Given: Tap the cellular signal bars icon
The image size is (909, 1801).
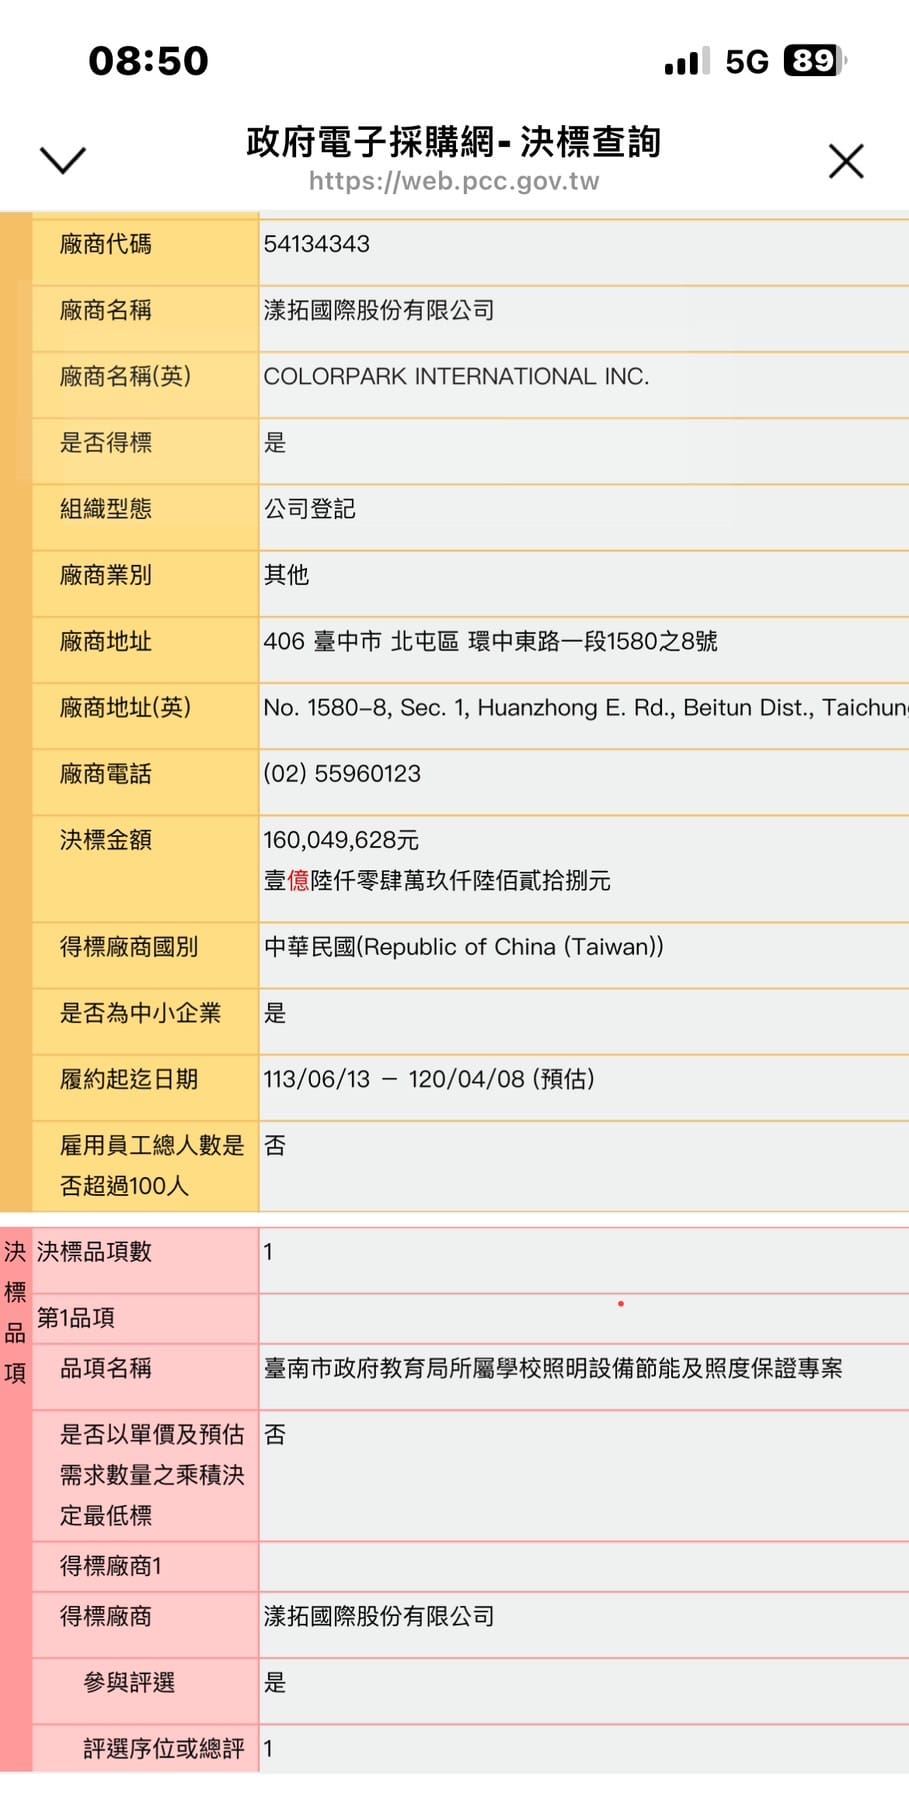Looking at the screenshot, I should (x=686, y=62).
